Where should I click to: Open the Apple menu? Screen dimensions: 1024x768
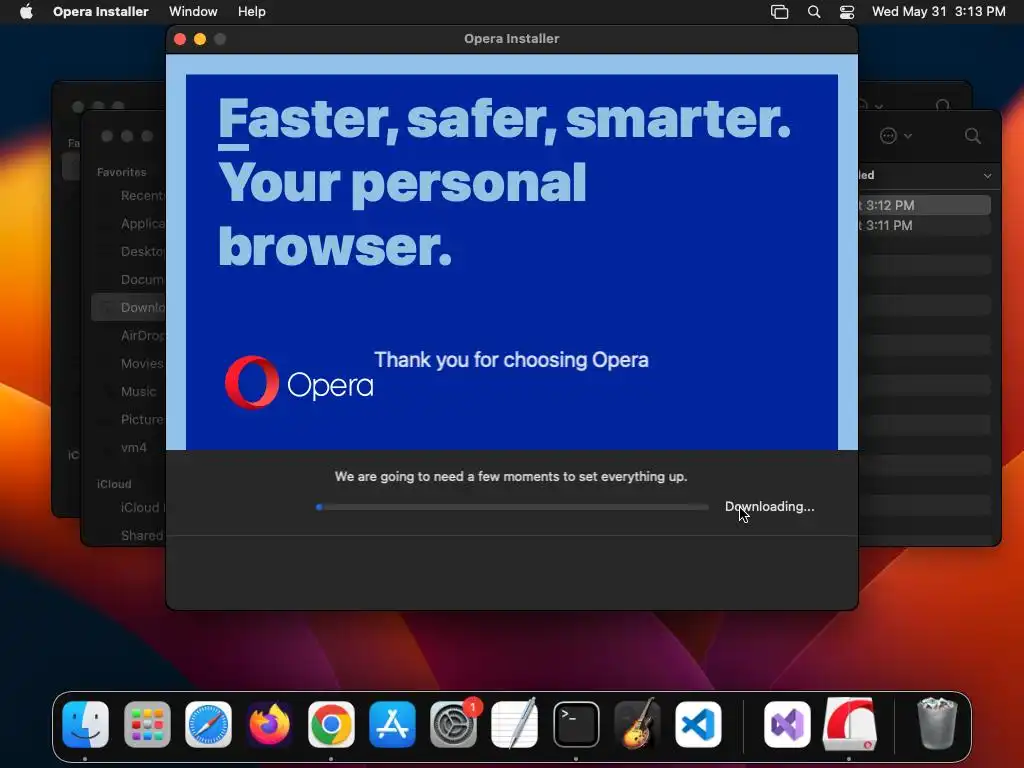[26, 12]
